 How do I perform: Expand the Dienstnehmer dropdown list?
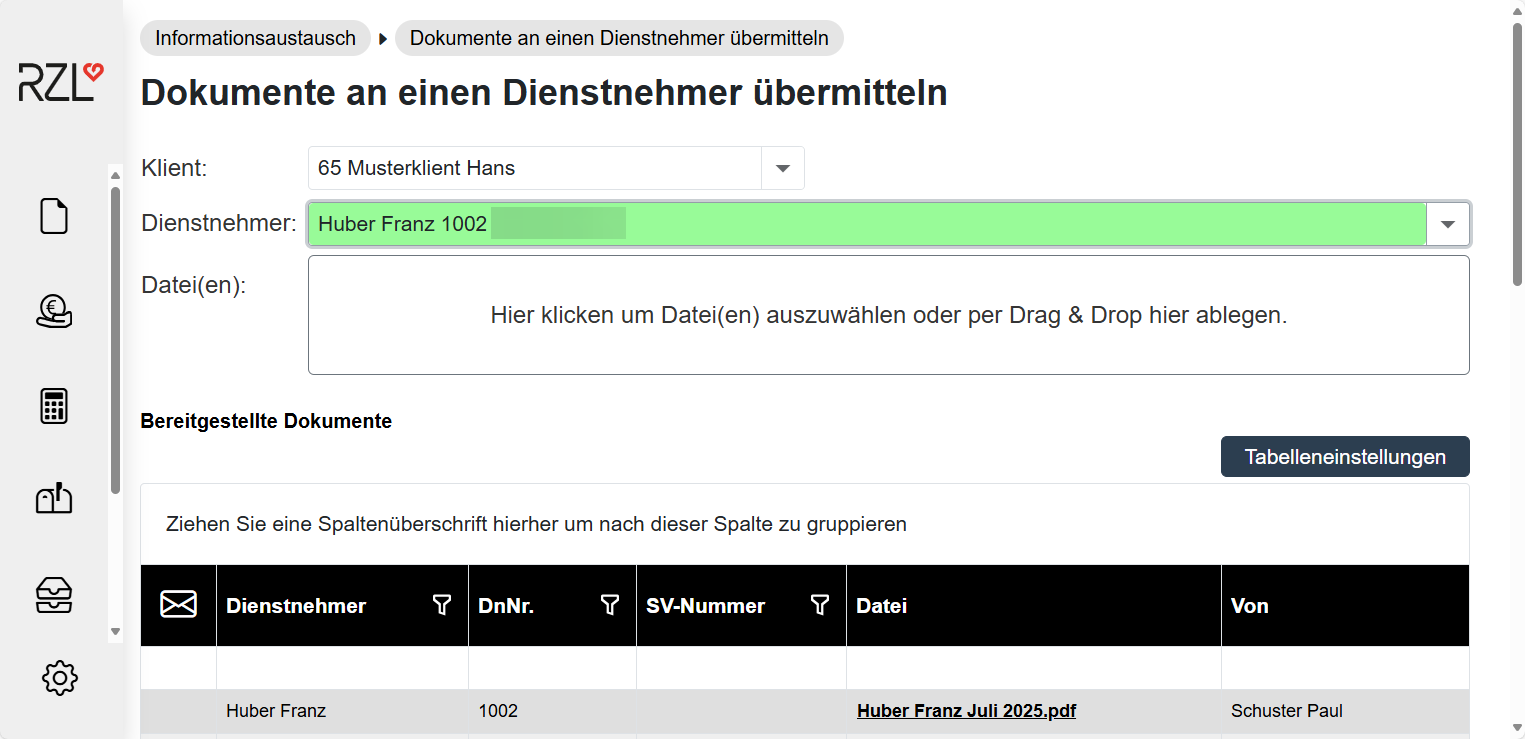pyautogui.click(x=1447, y=224)
